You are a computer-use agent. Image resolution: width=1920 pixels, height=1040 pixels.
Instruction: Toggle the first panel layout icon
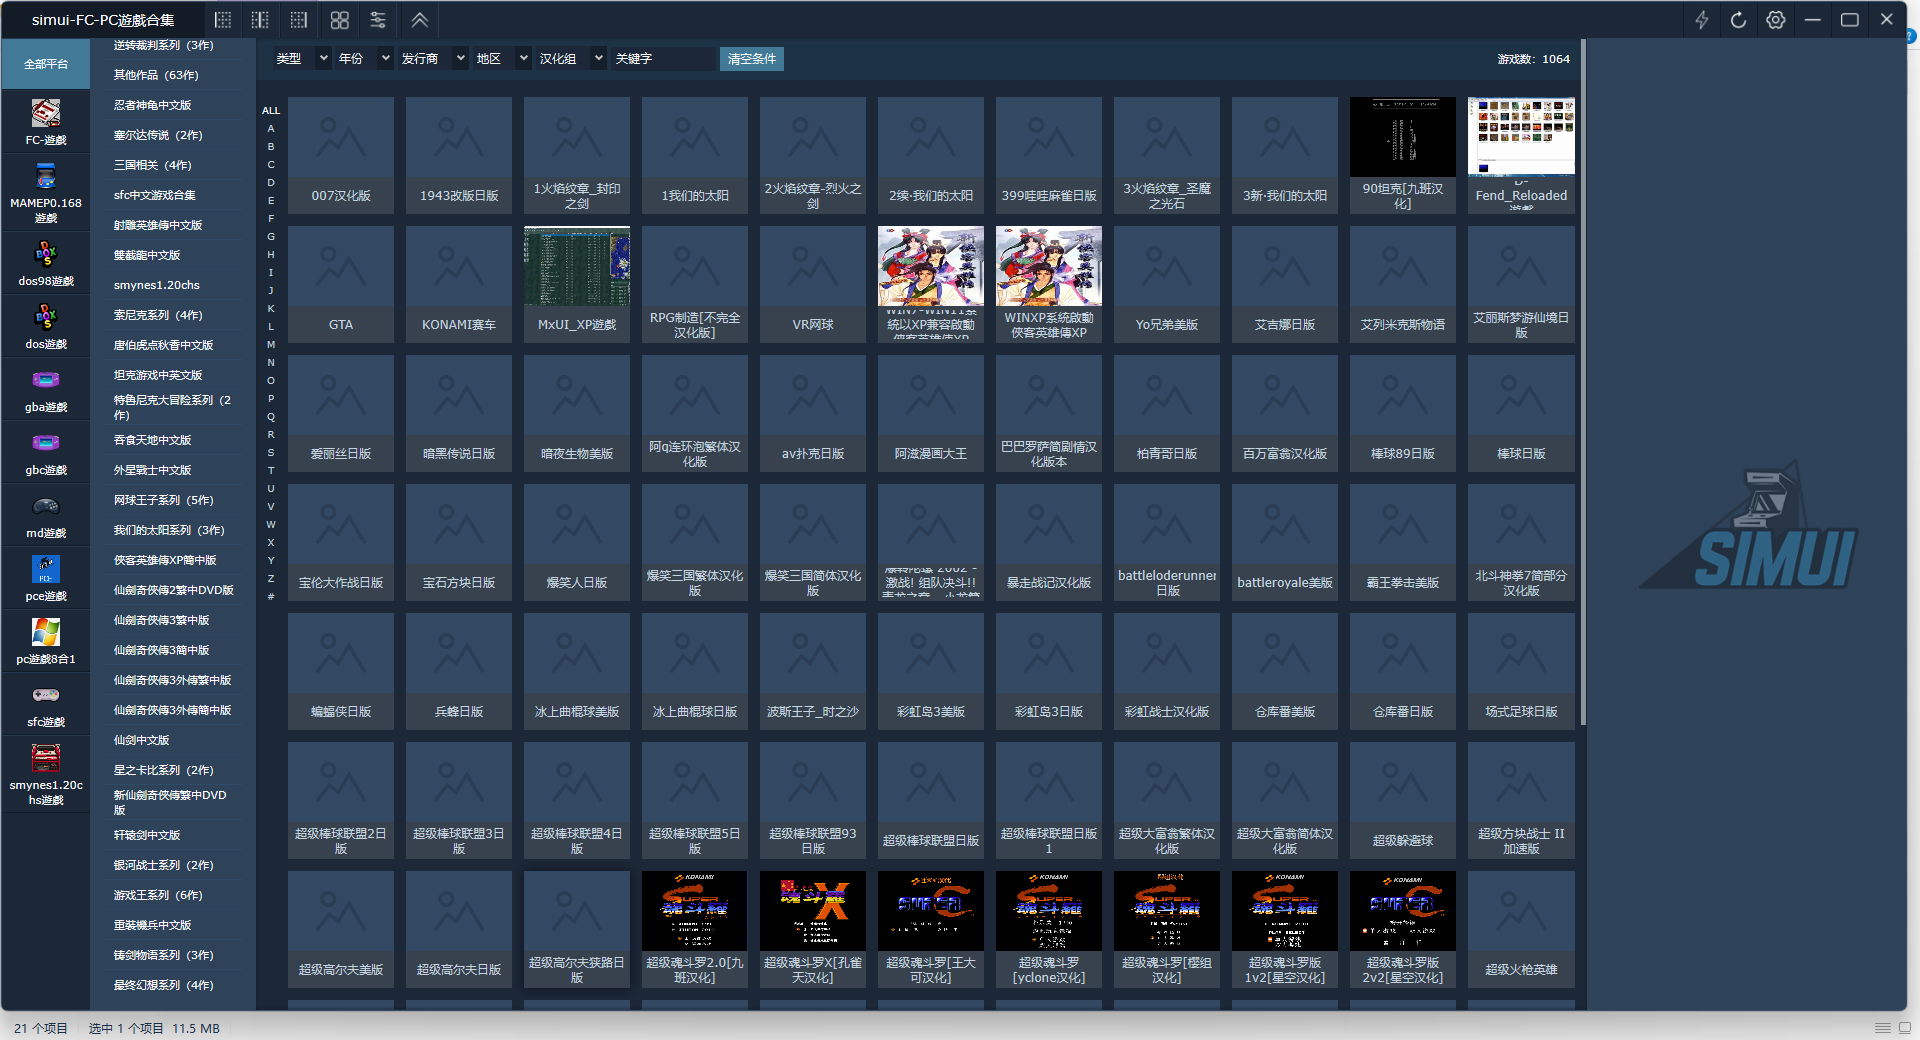pyautogui.click(x=223, y=20)
